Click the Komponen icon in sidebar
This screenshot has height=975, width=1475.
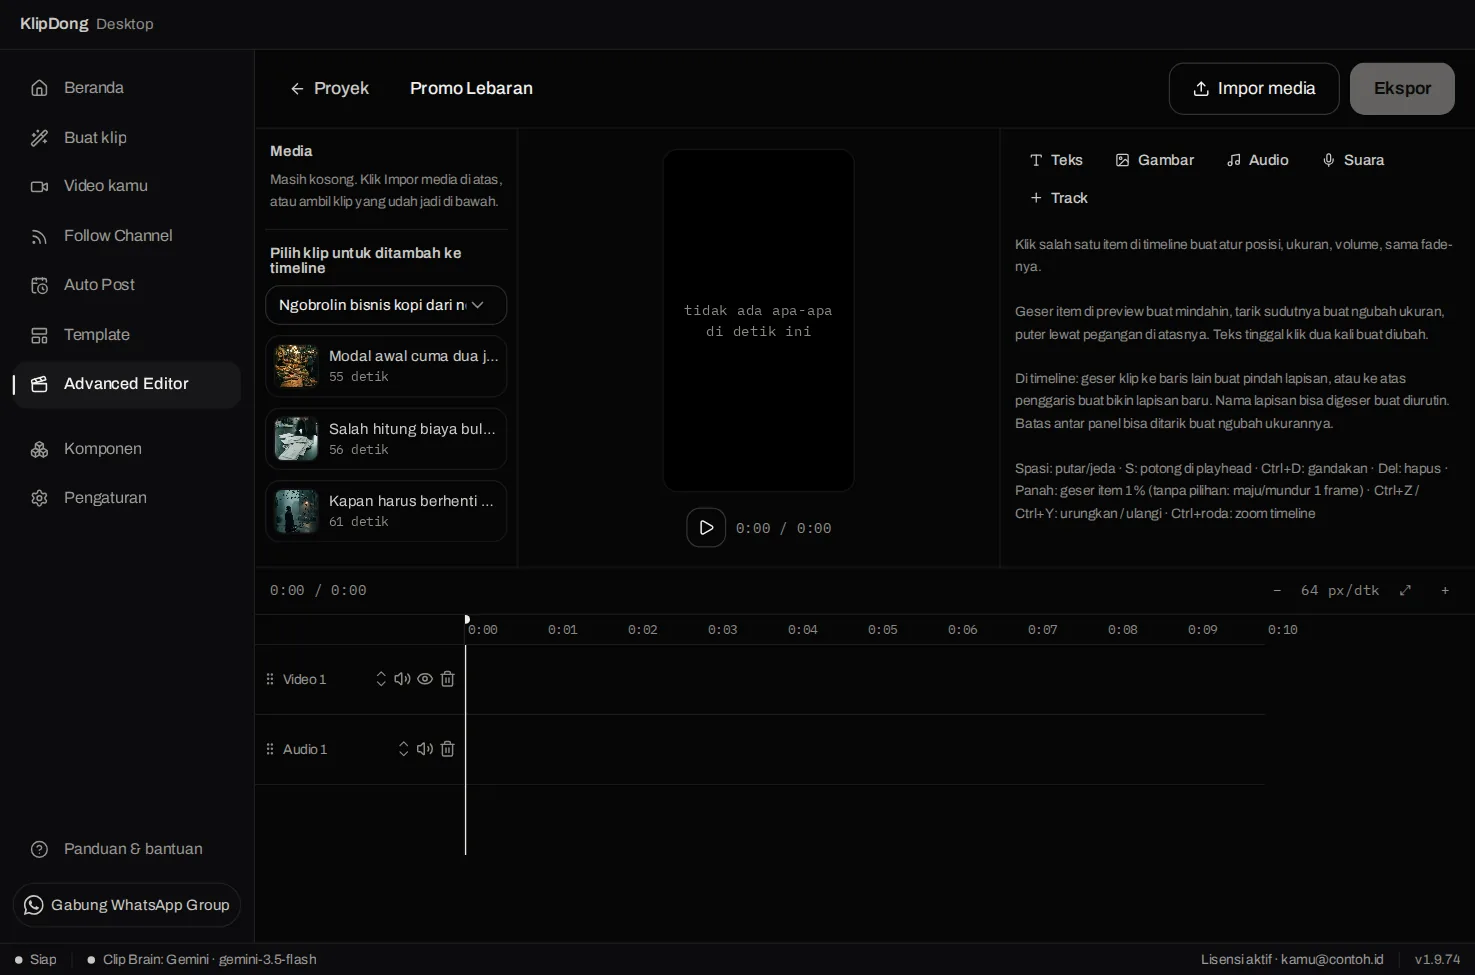pos(39,449)
